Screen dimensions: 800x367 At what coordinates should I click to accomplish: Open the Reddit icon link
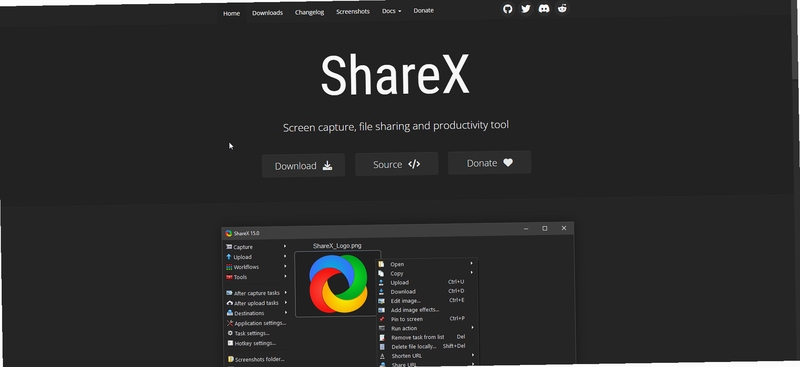pyautogui.click(x=562, y=8)
